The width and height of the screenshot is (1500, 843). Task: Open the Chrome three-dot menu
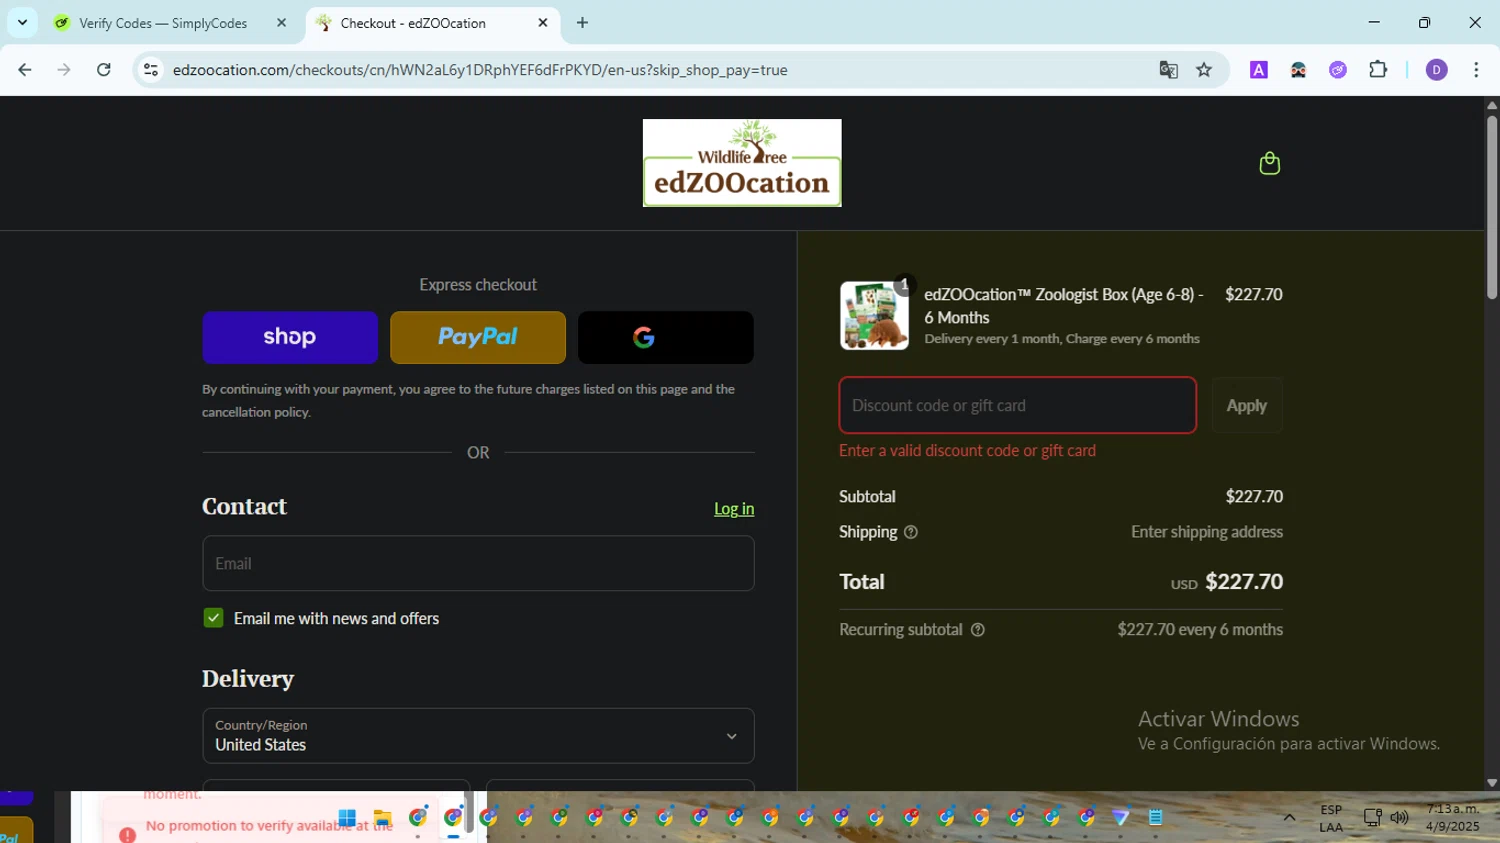click(x=1476, y=70)
